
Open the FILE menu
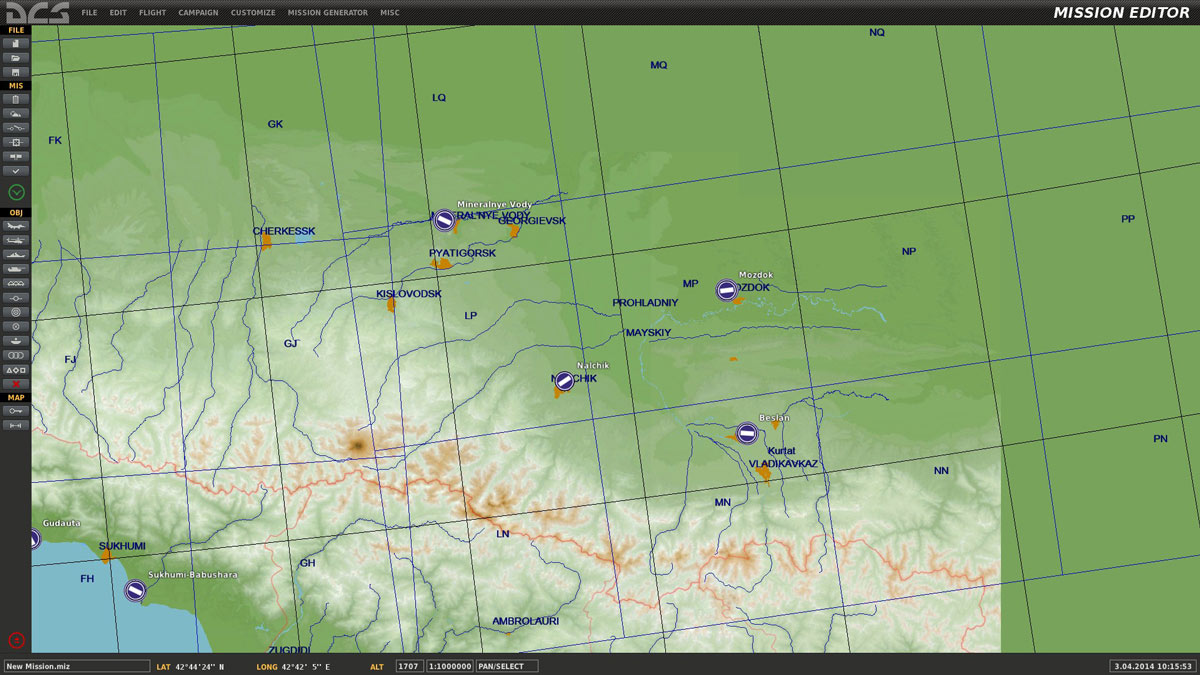click(90, 13)
